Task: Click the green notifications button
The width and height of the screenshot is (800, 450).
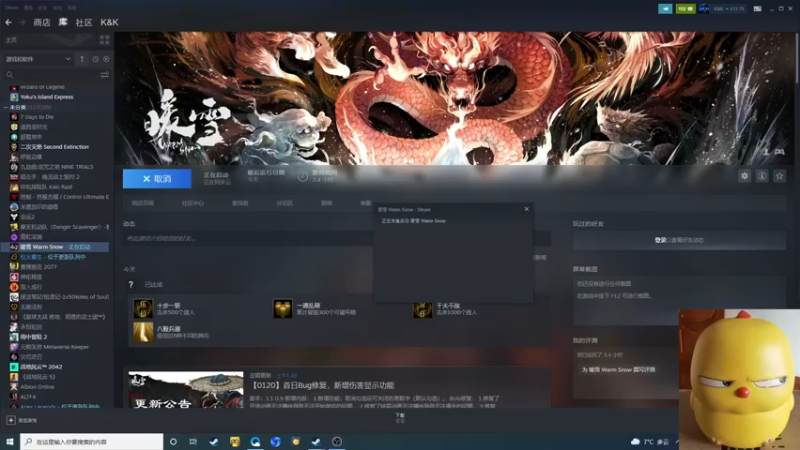Action: pyautogui.click(x=685, y=9)
